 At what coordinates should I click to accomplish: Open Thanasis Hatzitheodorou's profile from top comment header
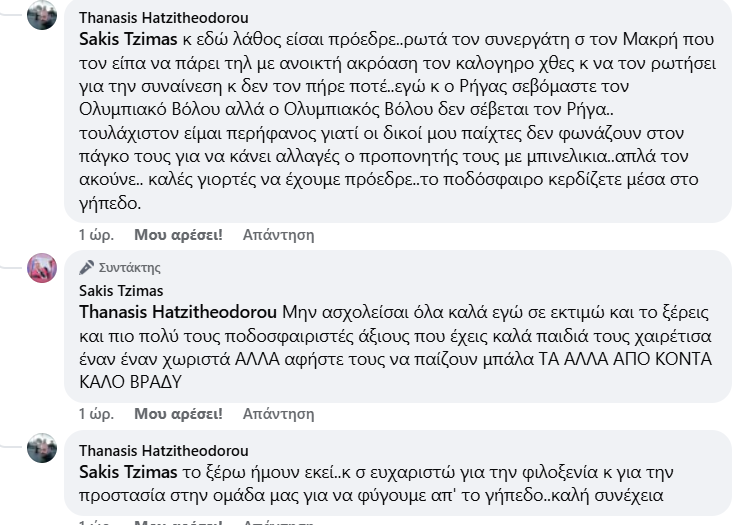click(164, 18)
